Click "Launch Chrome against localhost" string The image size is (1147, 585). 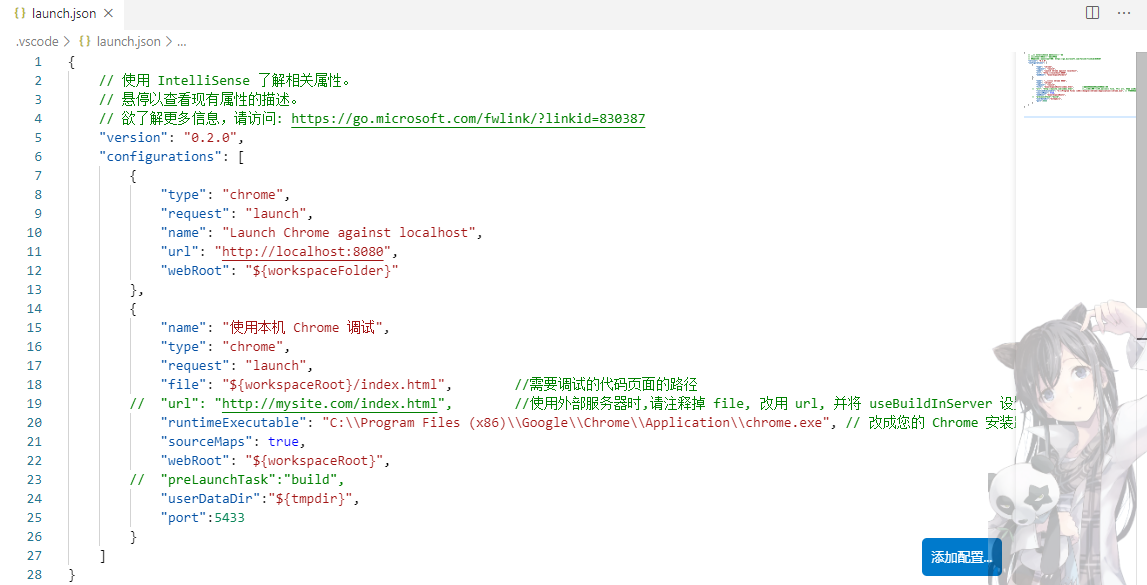349,233
